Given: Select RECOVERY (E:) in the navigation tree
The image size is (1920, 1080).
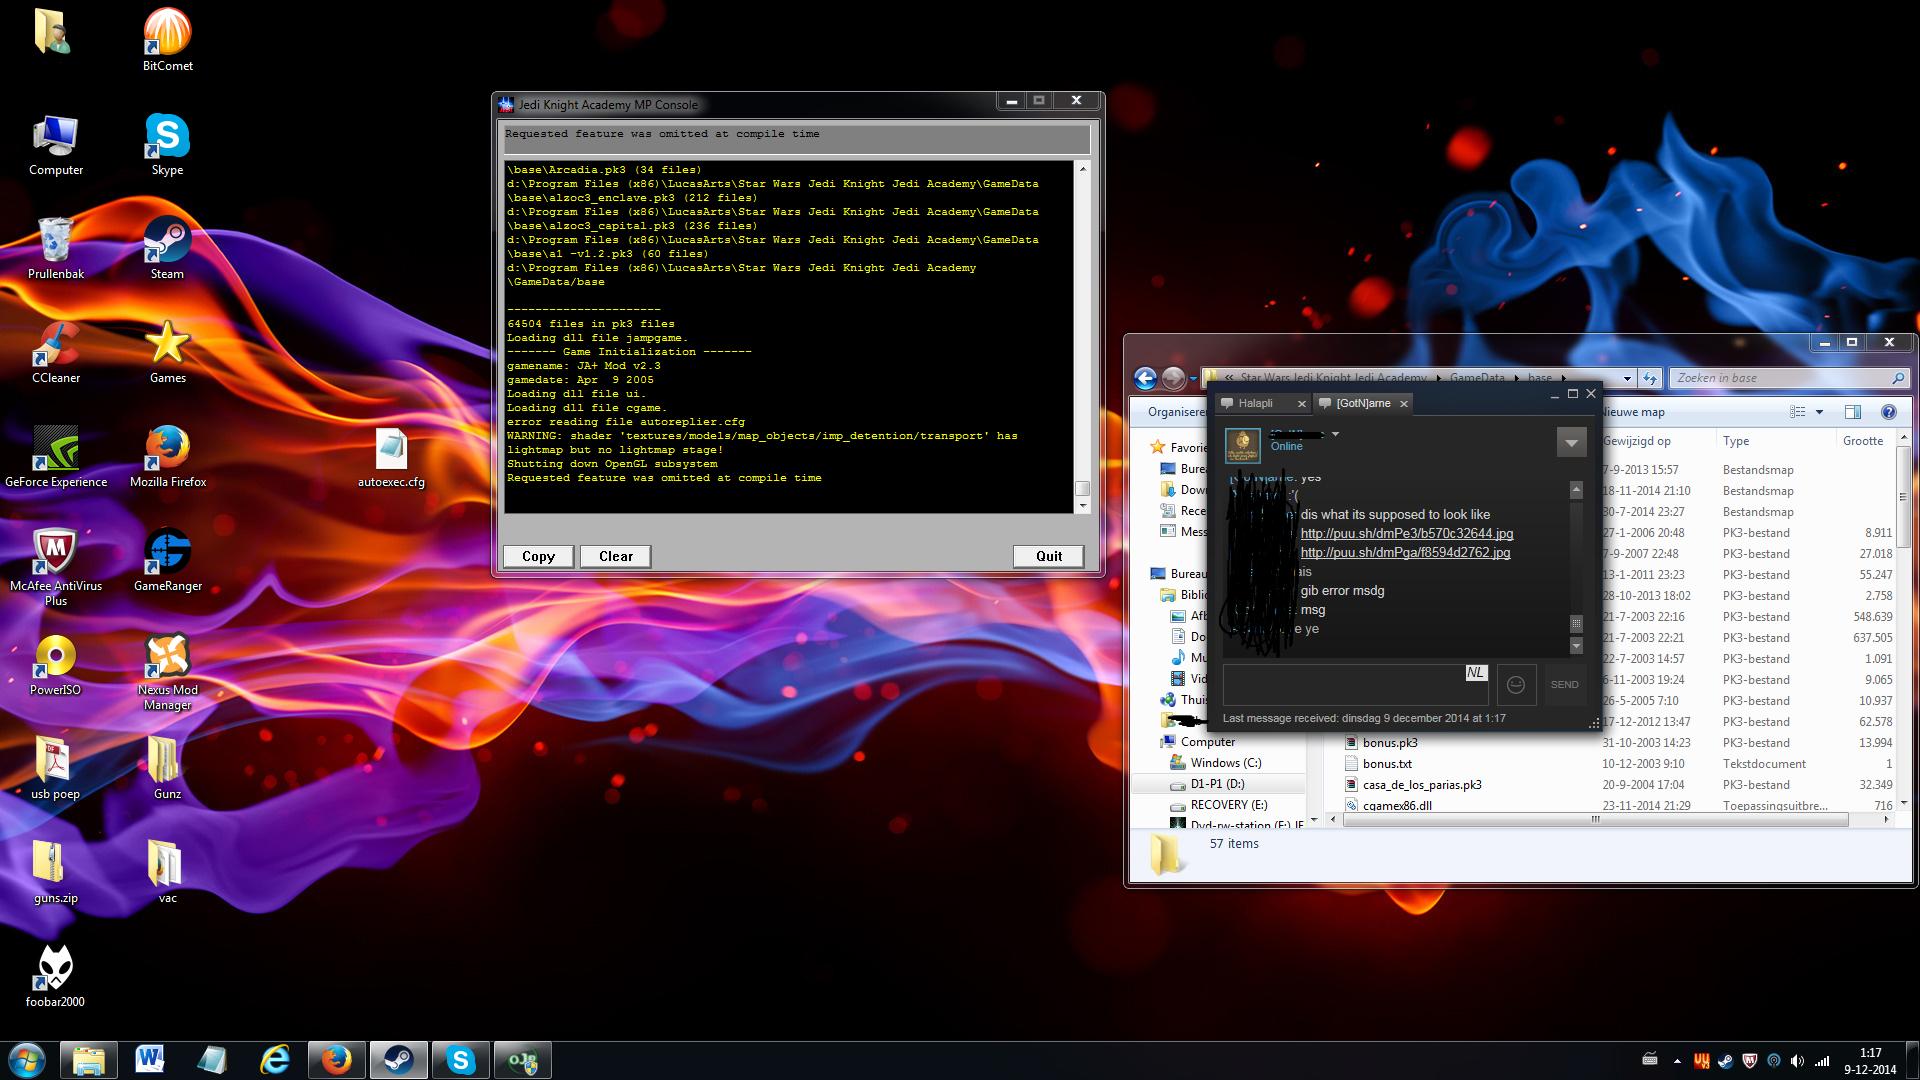Looking at the screenshot, I should click(1228, 805).
